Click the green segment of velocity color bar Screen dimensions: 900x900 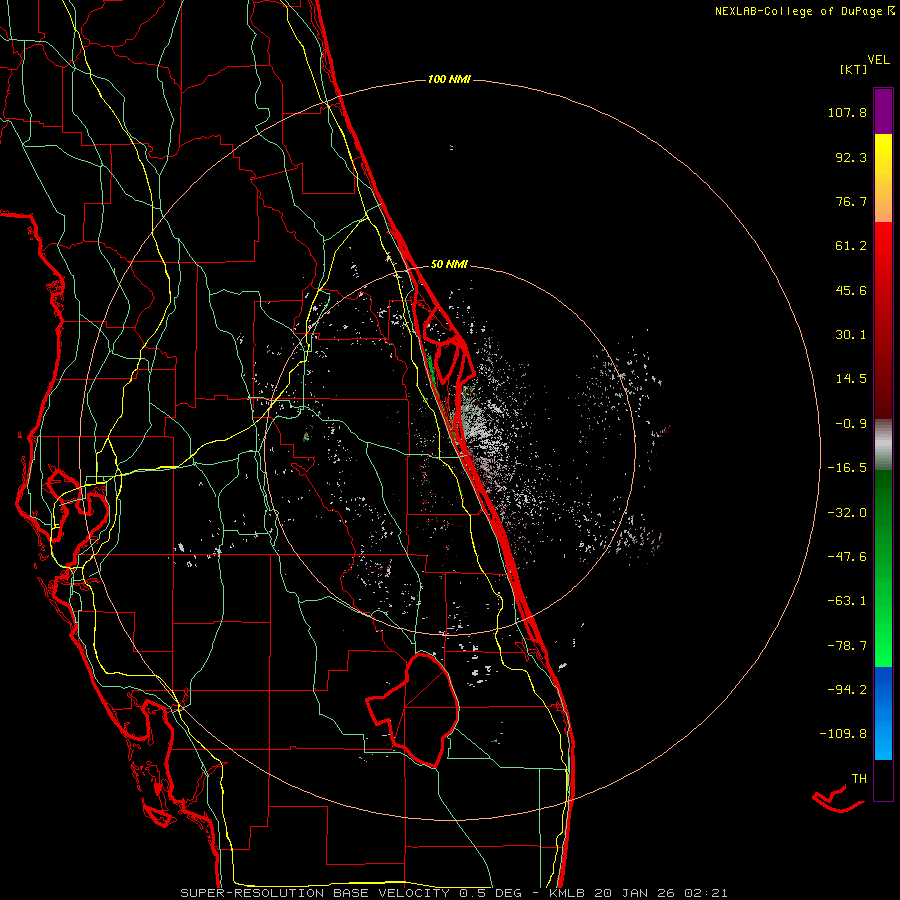pos(883,568)
